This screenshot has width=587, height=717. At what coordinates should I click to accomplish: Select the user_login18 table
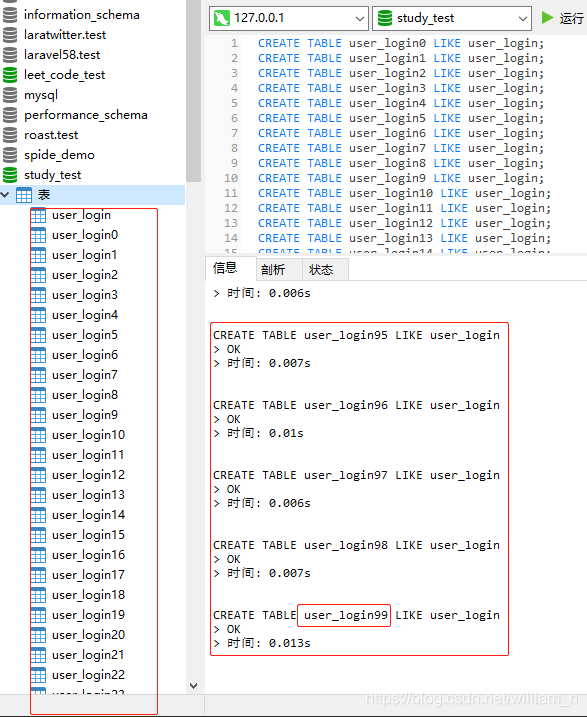88,595
